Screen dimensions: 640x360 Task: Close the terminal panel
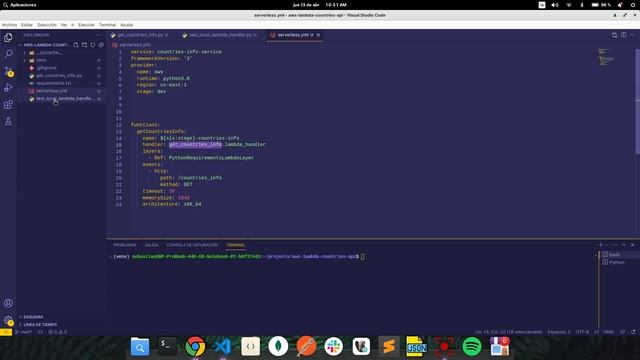coord(633,245)
